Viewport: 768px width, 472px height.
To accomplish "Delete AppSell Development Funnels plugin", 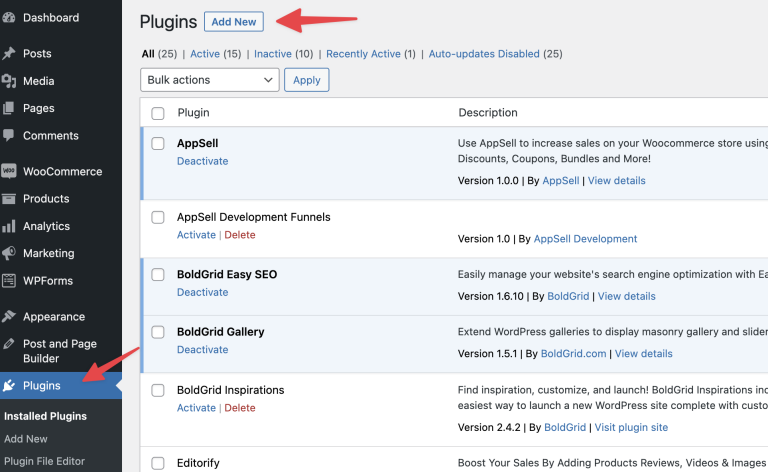I will 240,235.
